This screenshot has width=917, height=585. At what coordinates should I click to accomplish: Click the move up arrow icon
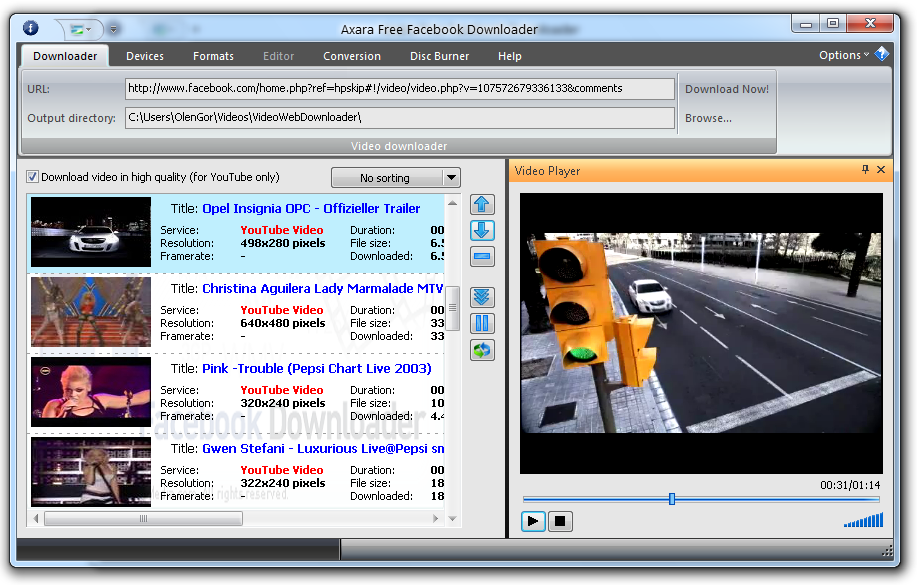(x=482, y=205)
